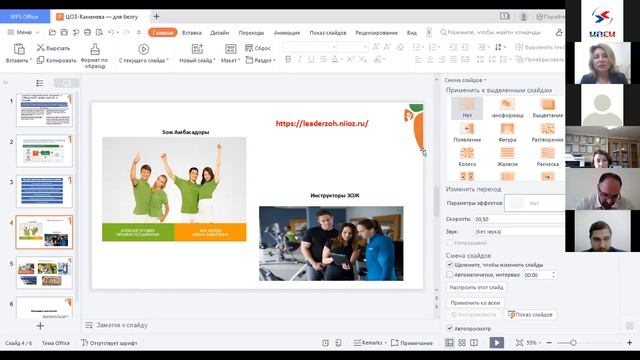Expand Смена слайдов panel title dropdown
The image size is (640, 360).
(x=465, y=80)
